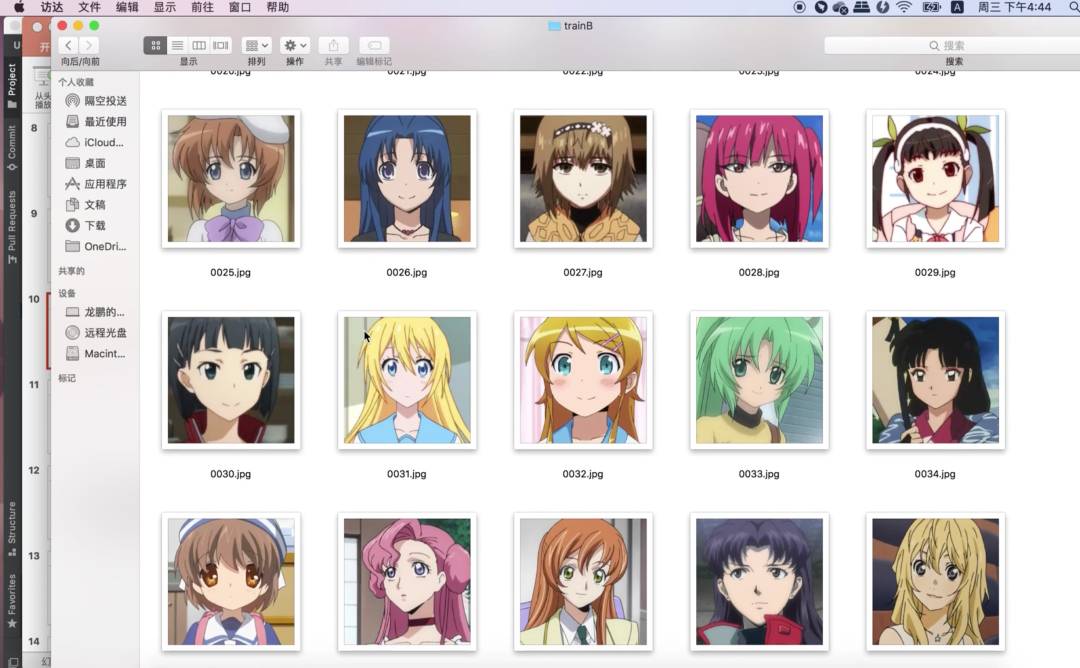Open Applications (应用程序) in sidebar

coord(96,184)
